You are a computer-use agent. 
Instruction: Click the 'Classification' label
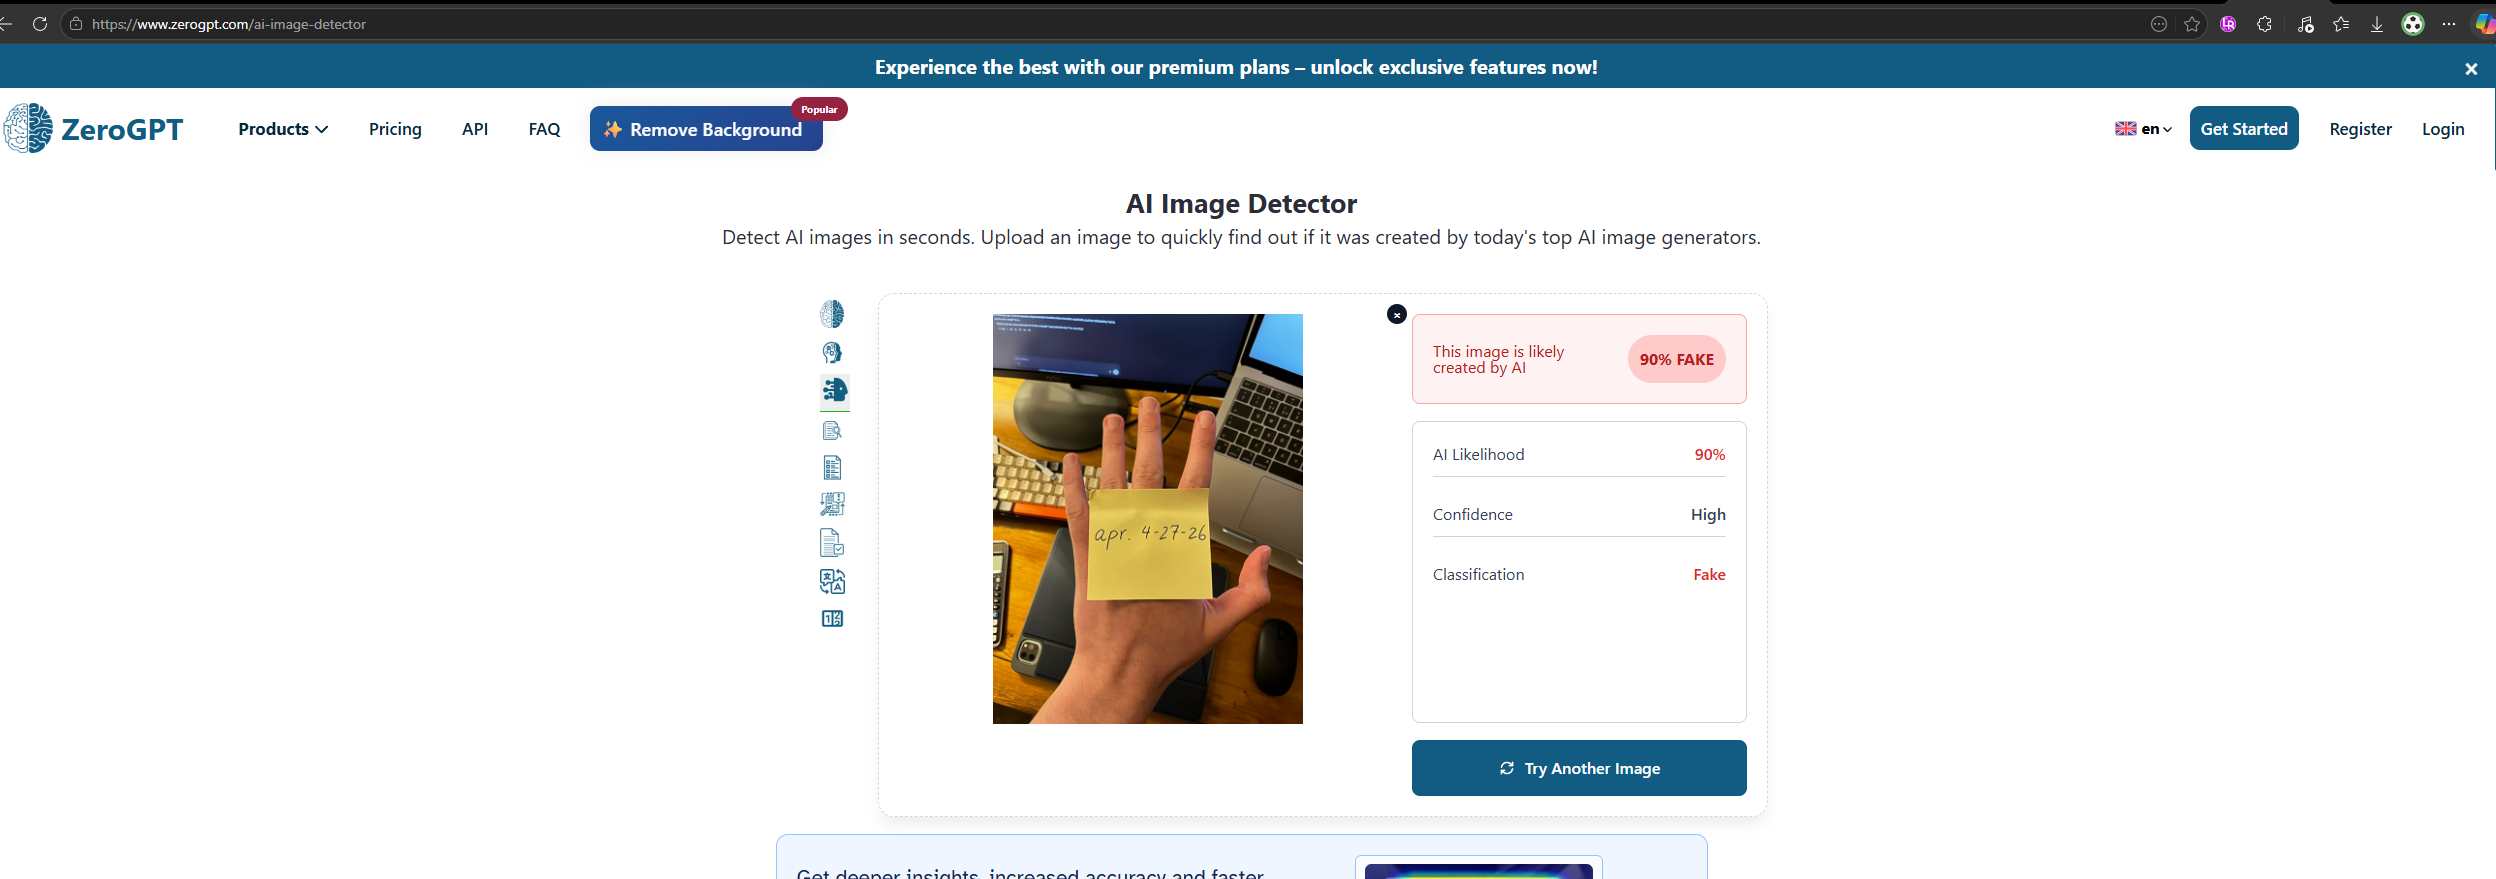1478,574
